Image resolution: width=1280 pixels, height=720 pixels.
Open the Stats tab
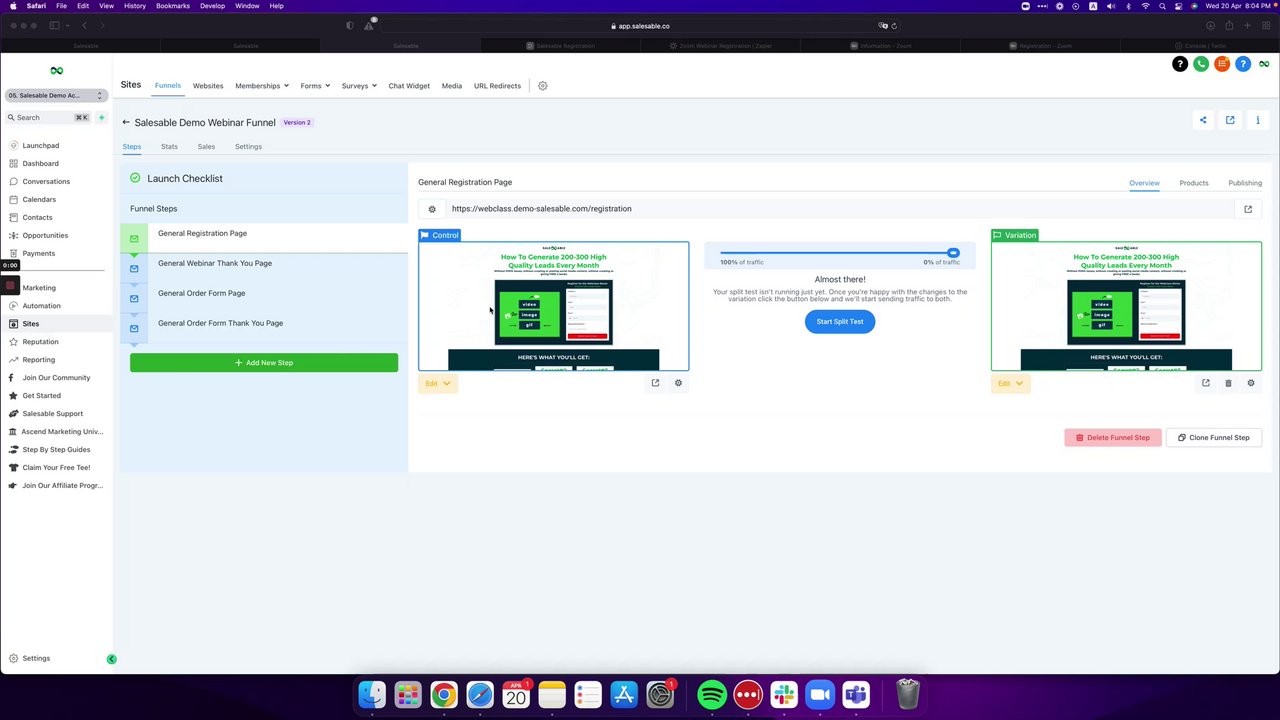pyautogui.click(x=169, y=147)
